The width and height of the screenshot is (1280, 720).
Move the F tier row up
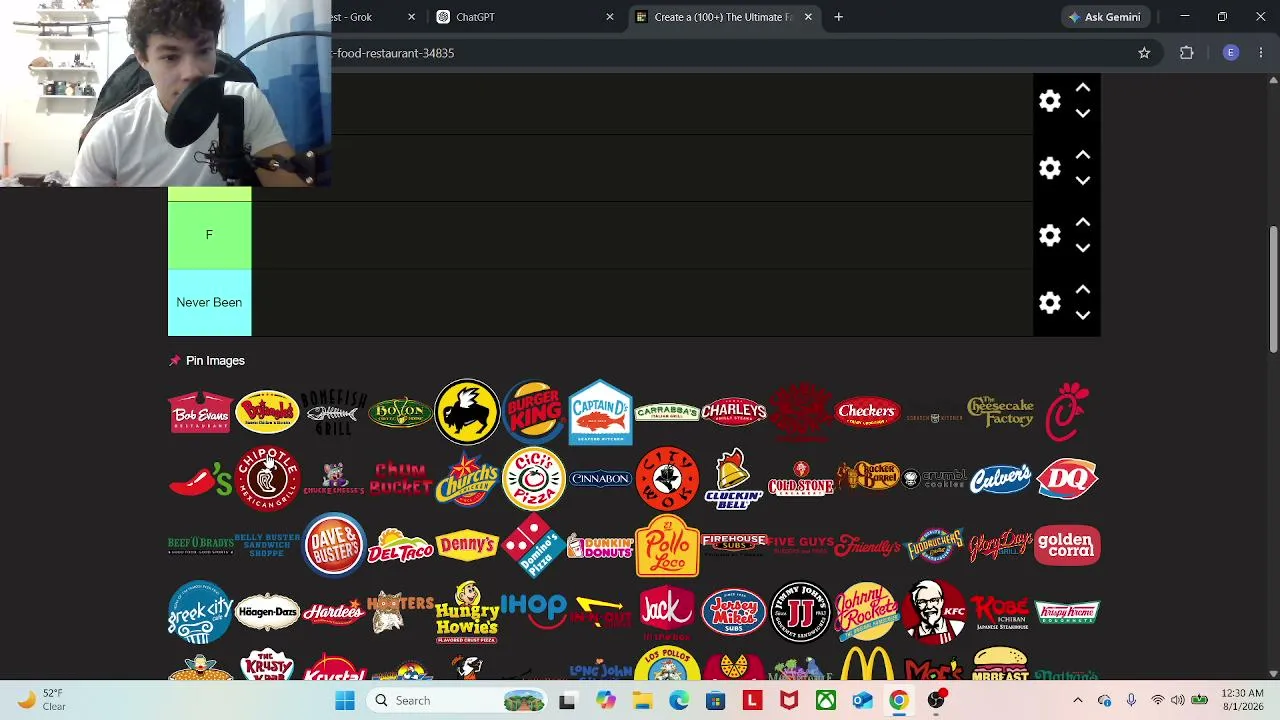tap(1082, 222)
